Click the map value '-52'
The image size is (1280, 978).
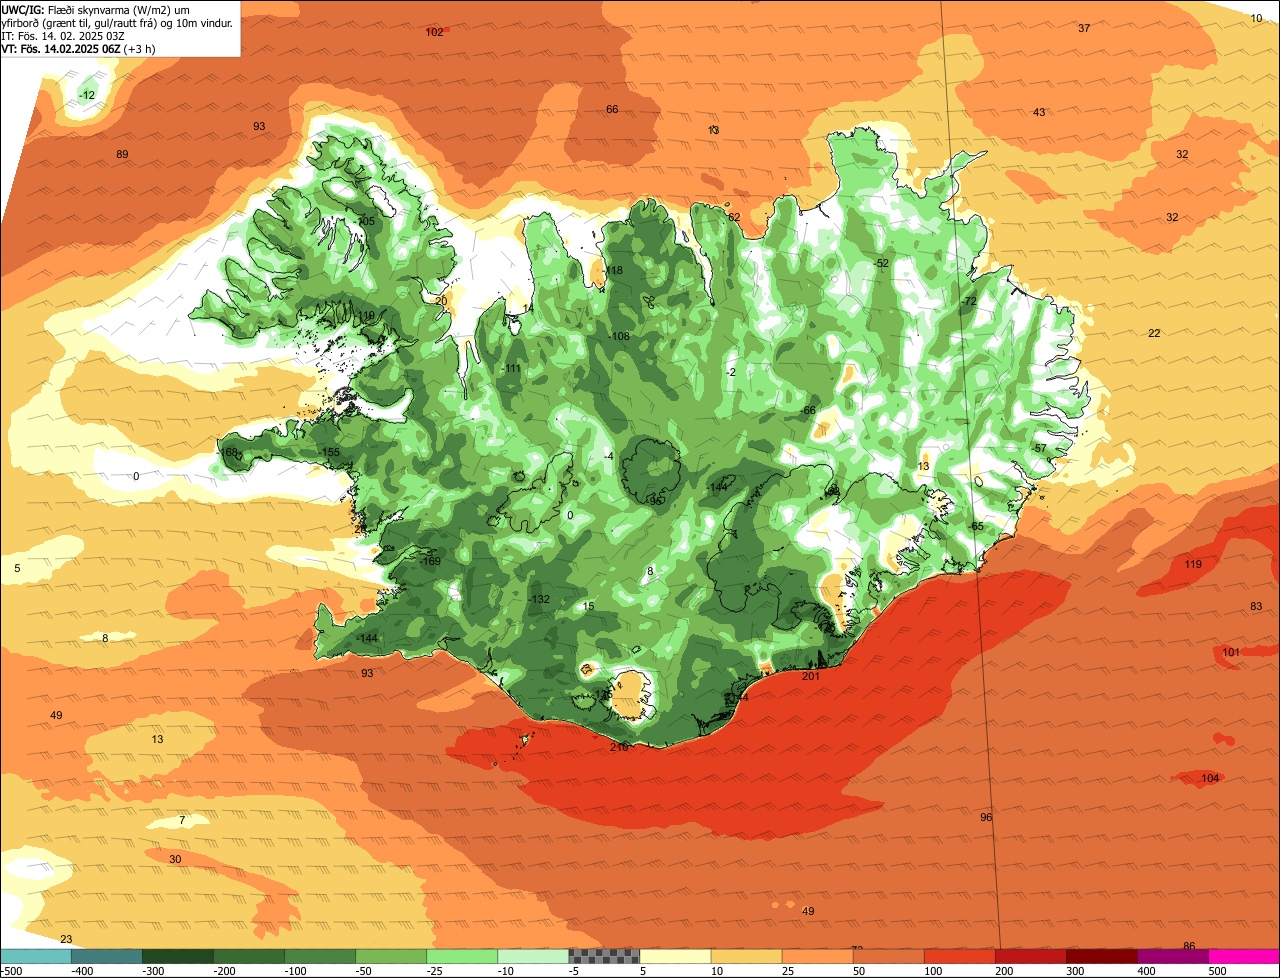881,263
